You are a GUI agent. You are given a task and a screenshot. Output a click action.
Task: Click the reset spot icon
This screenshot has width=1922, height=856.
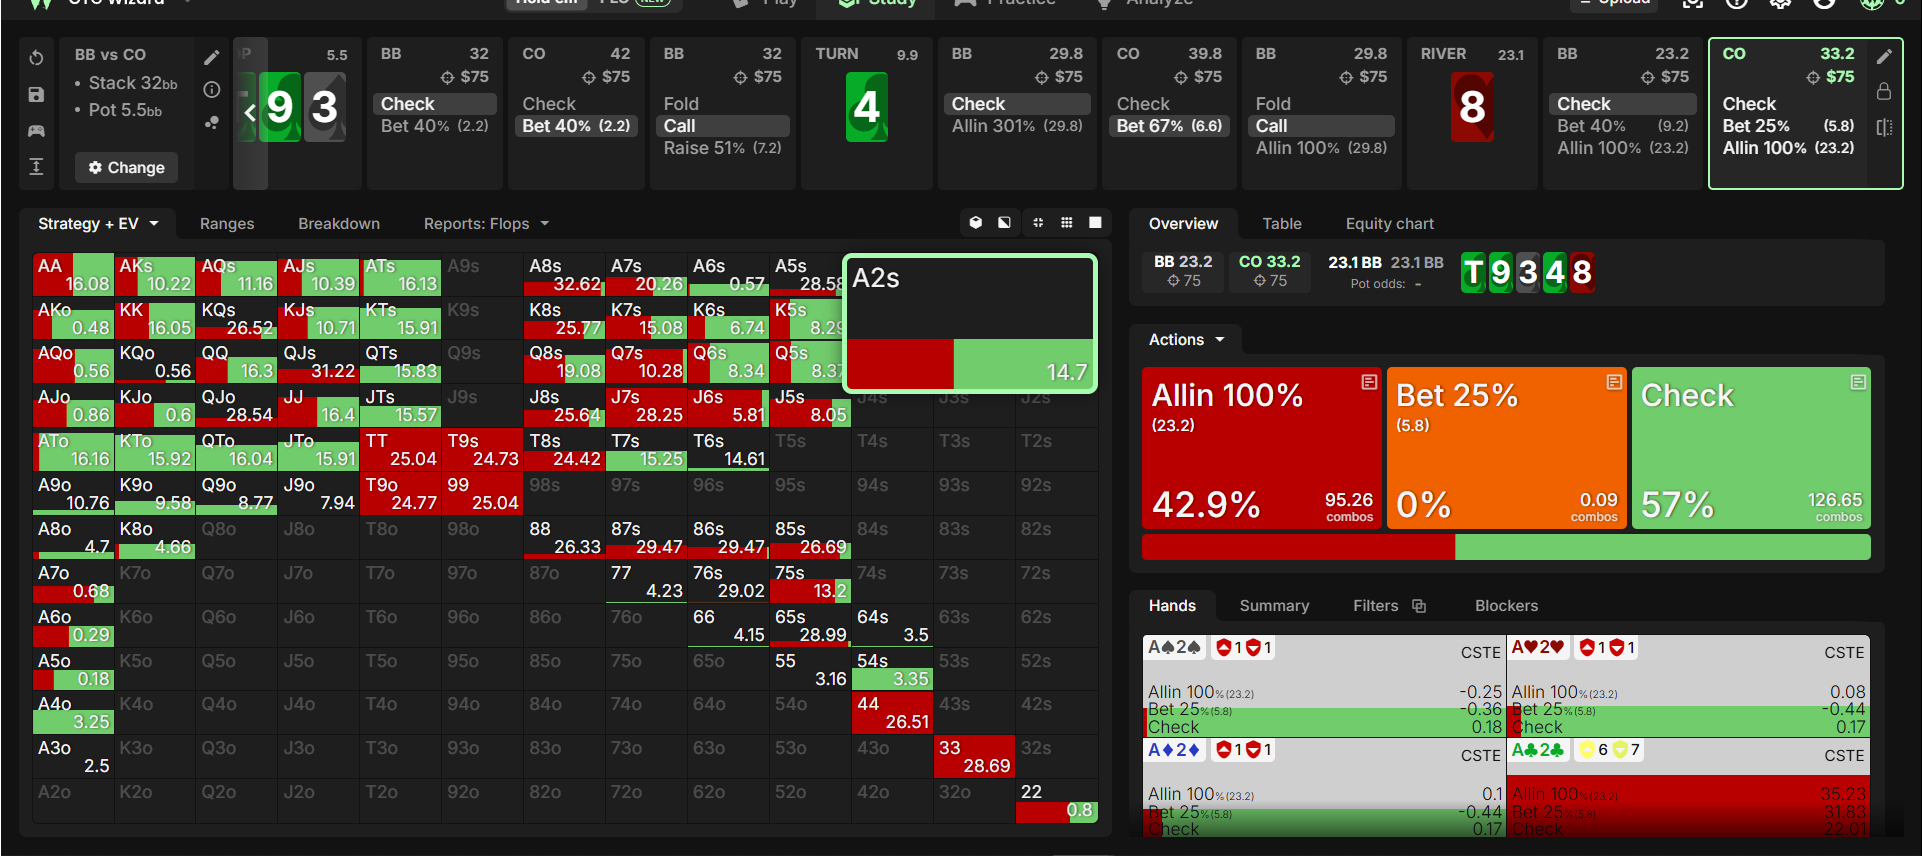[x=36, y=58]
